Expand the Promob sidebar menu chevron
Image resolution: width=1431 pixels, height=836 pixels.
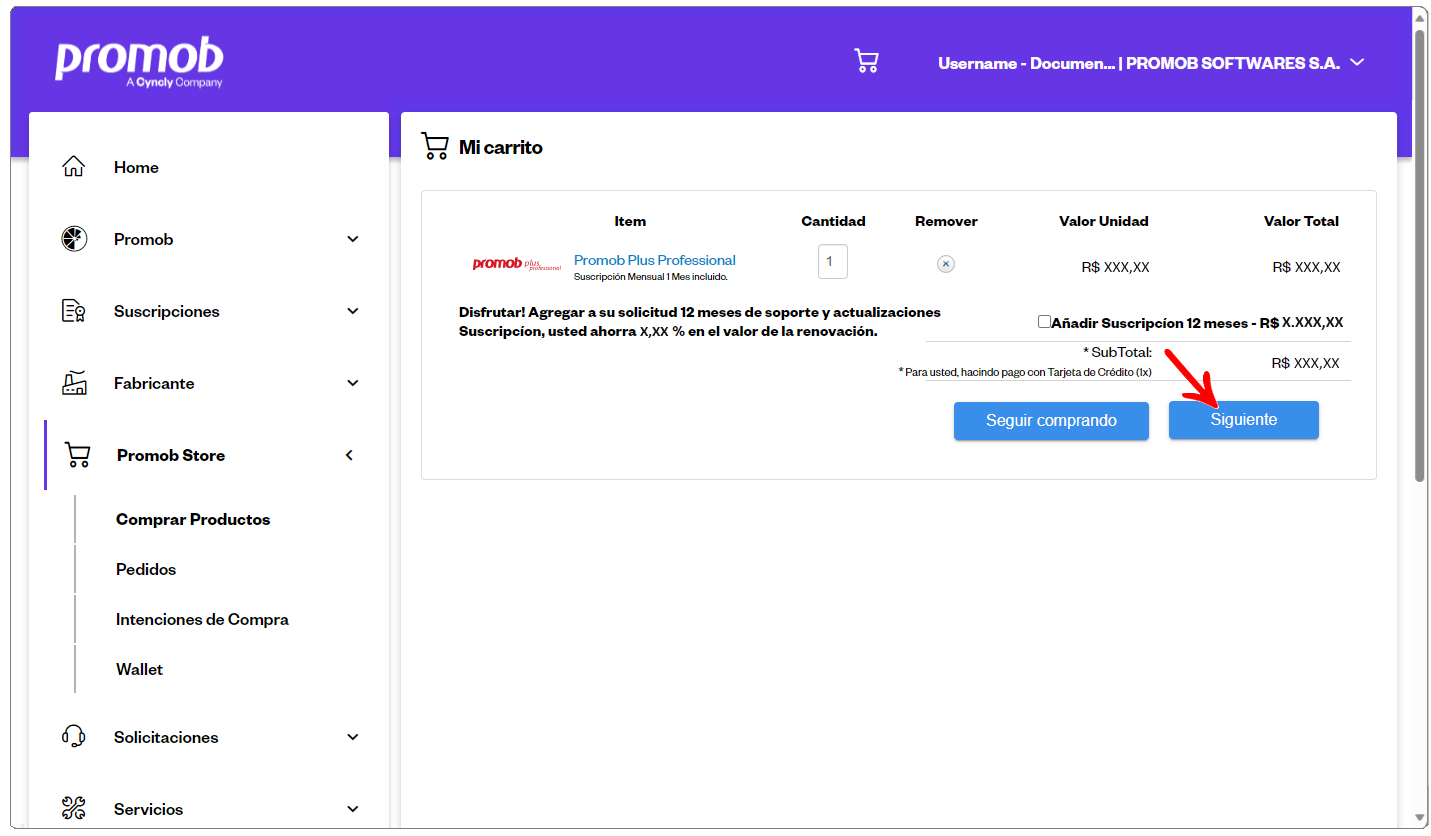pyautogui.click(x=352, y=239)
